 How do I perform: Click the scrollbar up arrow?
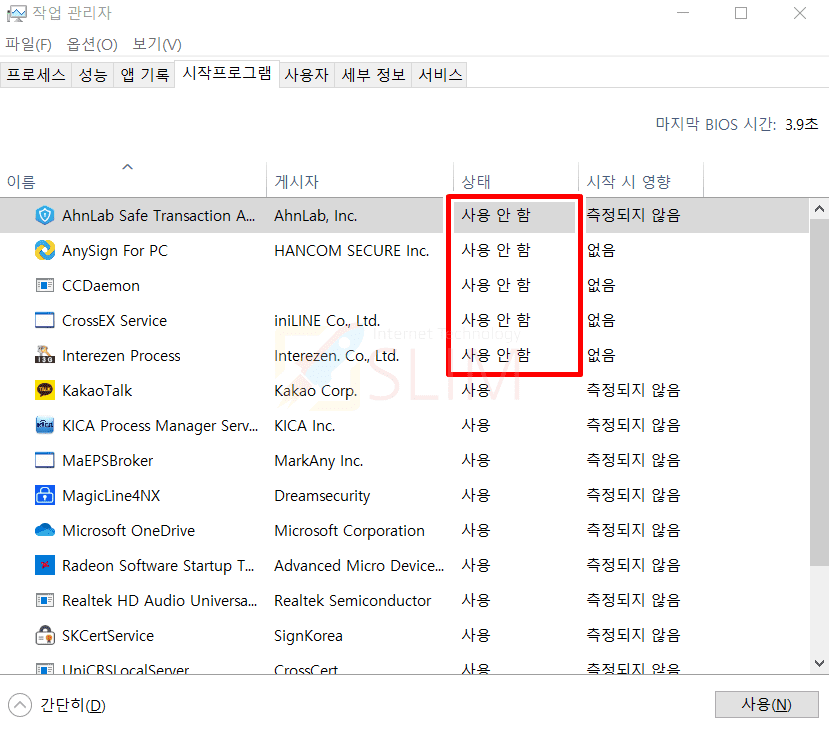(819, 209)
